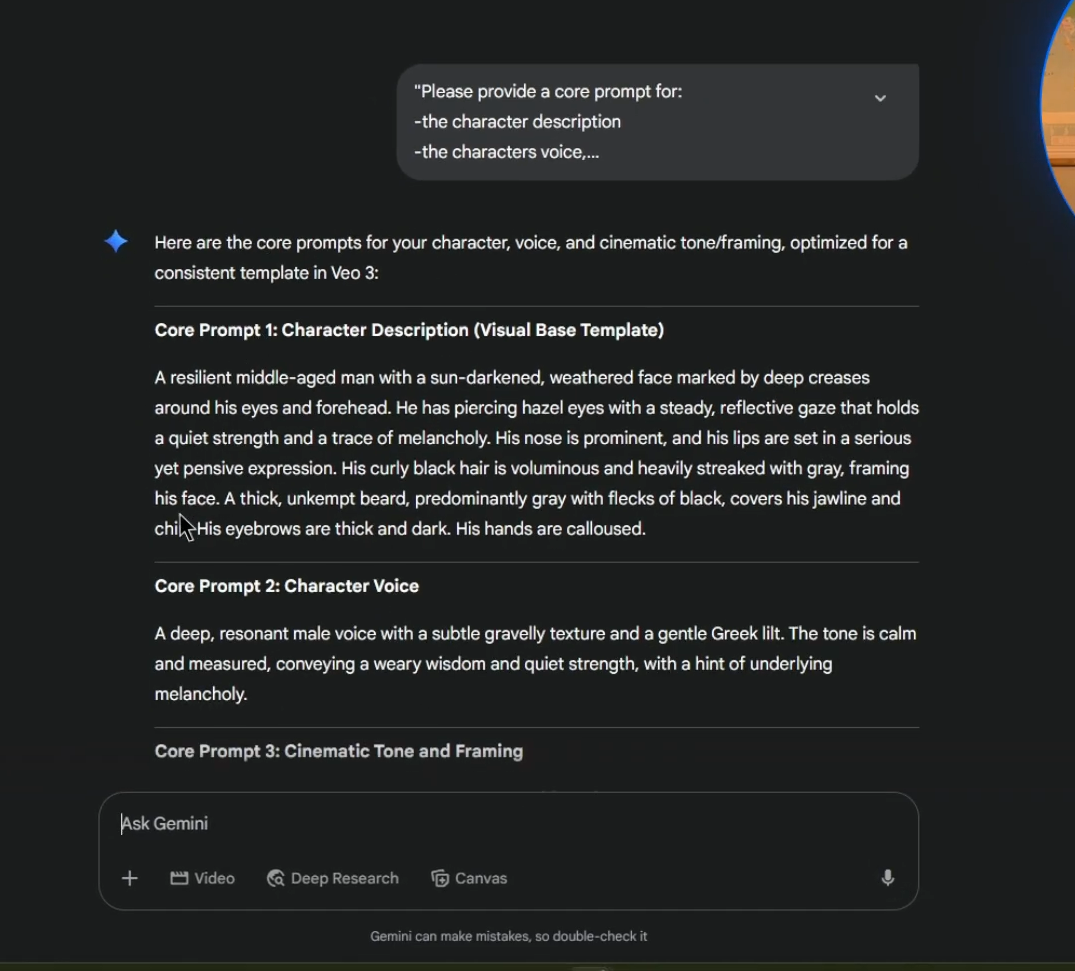Click the "Please provide a core prompt for" line

[548, 92]
